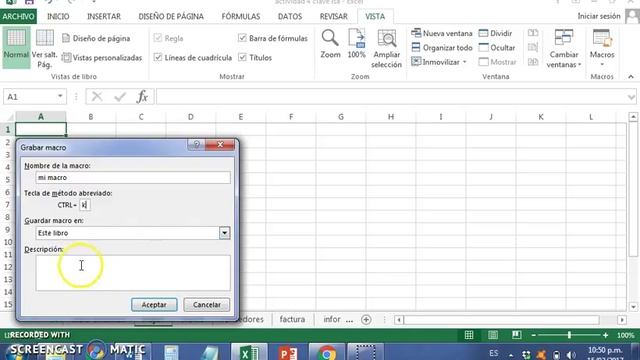Click the Descripción text area

pyautogui.click(x=133, y=273)
